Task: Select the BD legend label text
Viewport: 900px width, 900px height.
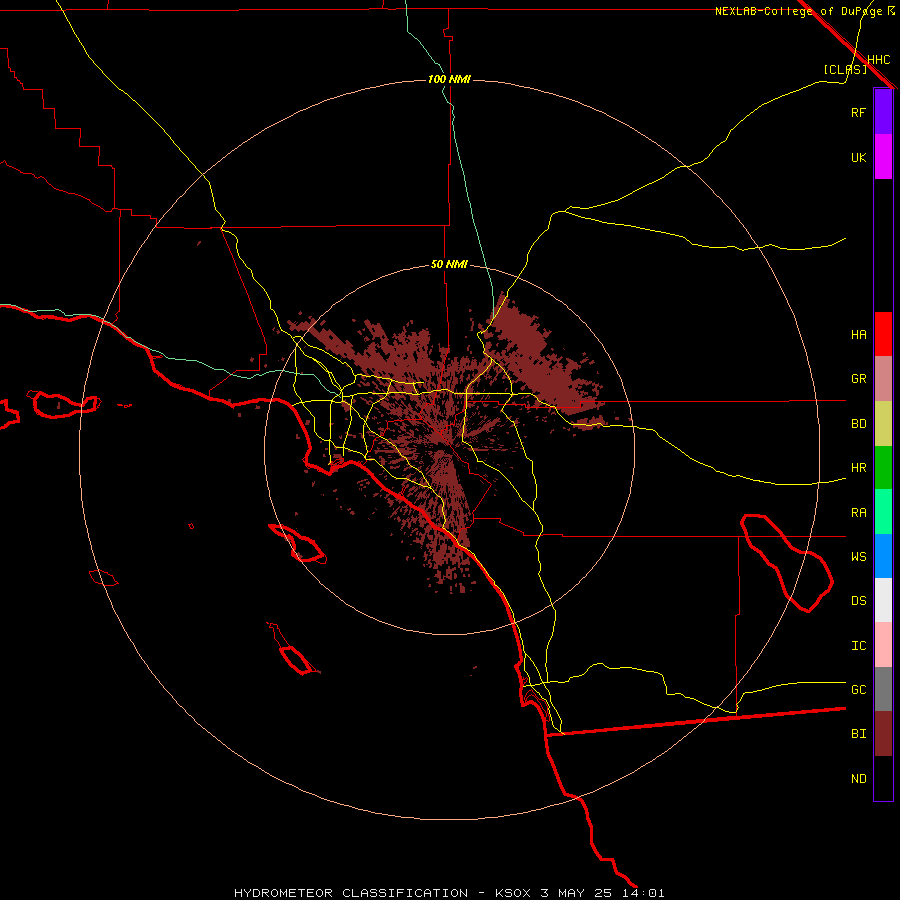Action: (x=858, y=424)
